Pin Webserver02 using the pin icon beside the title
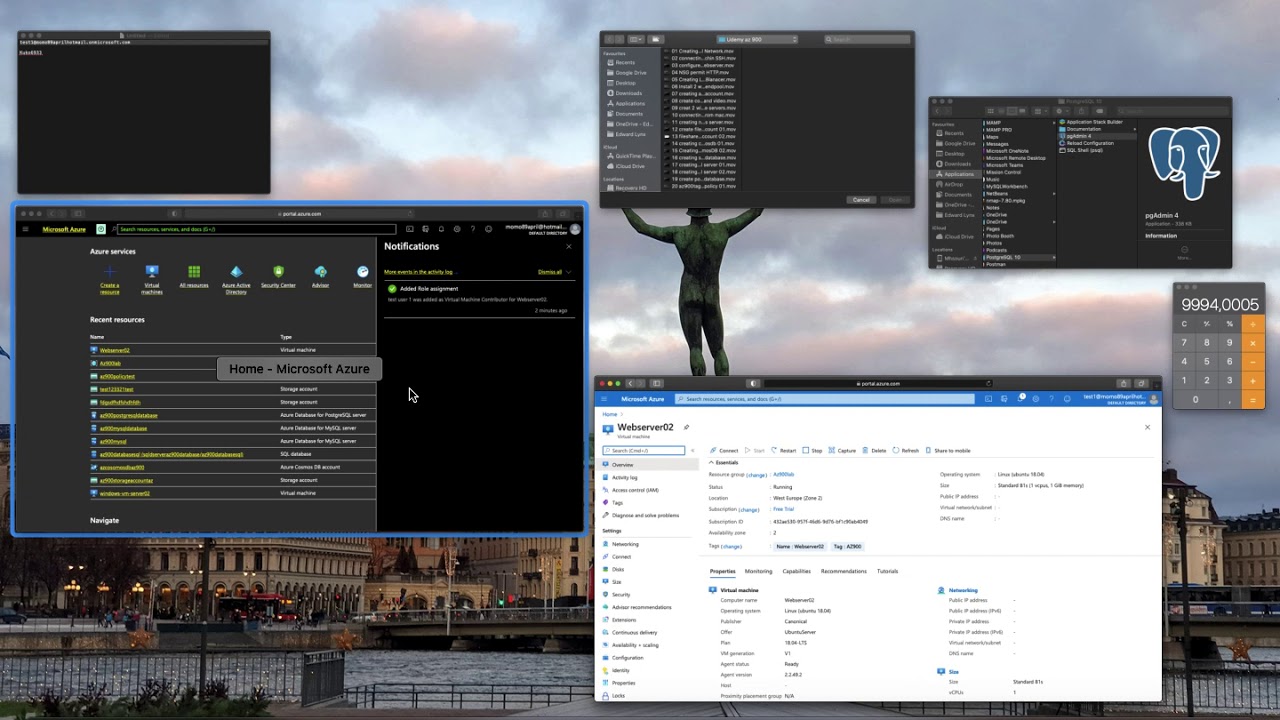The height and width of the screenshot is (720, 1280). coord(686,428)
